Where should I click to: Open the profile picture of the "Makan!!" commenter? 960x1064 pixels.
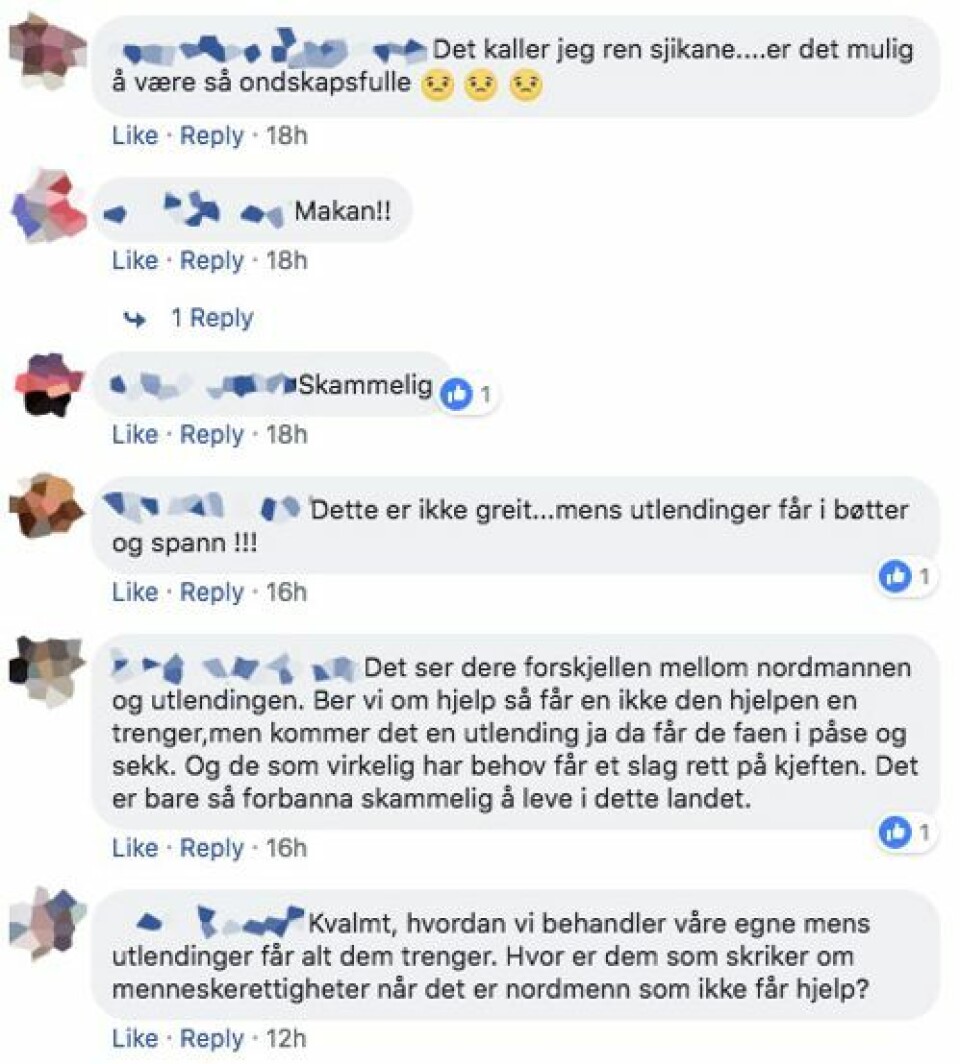click(49, 206)
